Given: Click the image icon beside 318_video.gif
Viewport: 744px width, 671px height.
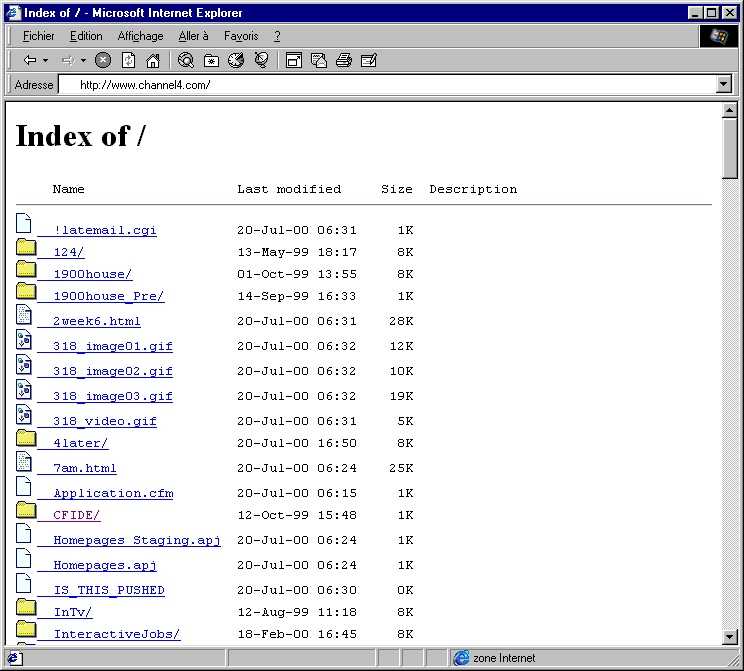Looking at the screenshot, I should pos(24,415).
